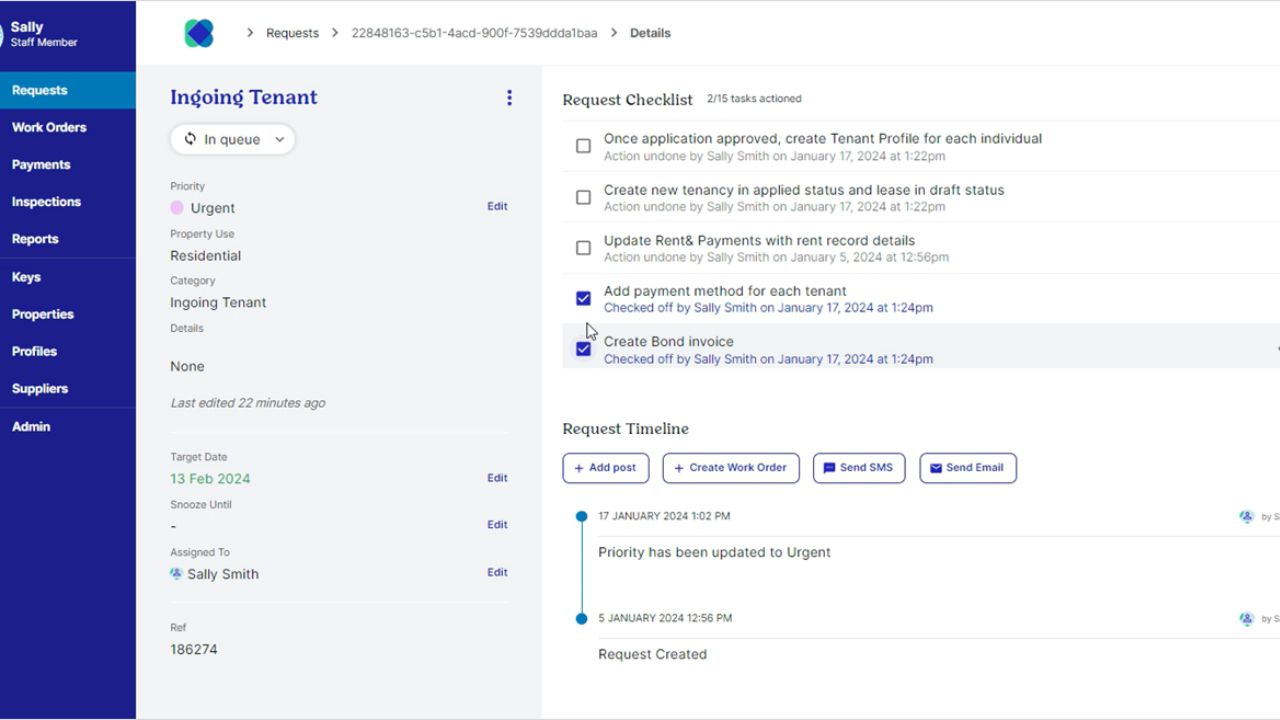Click the Requests breadcrumb link
This screenshot has width=1280, height=720.
tap(292, 33)
